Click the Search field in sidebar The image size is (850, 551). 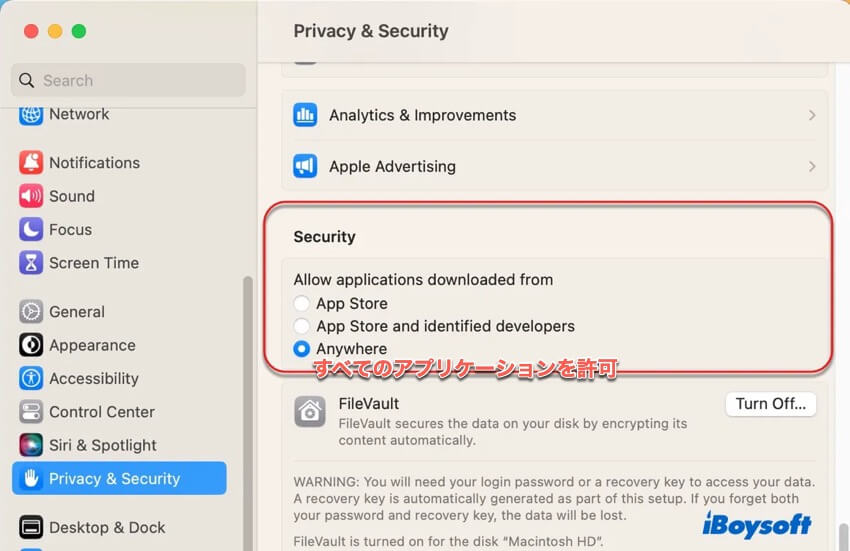(128, 81)
